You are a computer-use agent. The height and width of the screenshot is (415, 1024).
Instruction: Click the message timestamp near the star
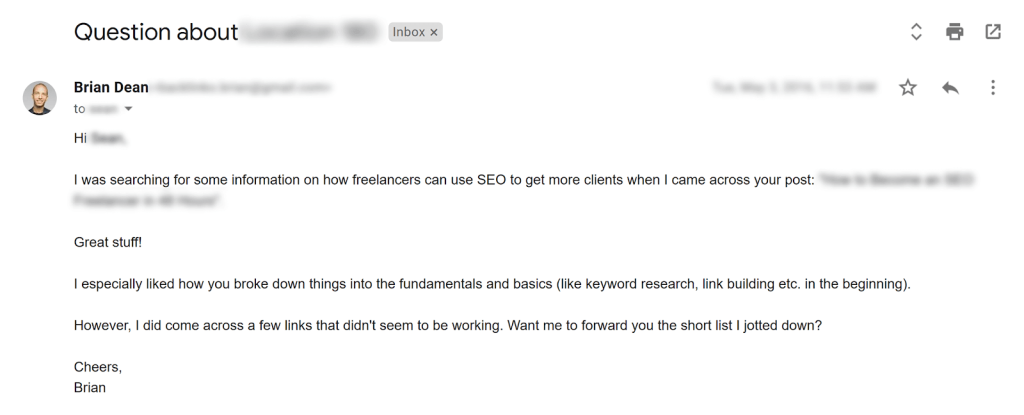[x=794, y=88]
